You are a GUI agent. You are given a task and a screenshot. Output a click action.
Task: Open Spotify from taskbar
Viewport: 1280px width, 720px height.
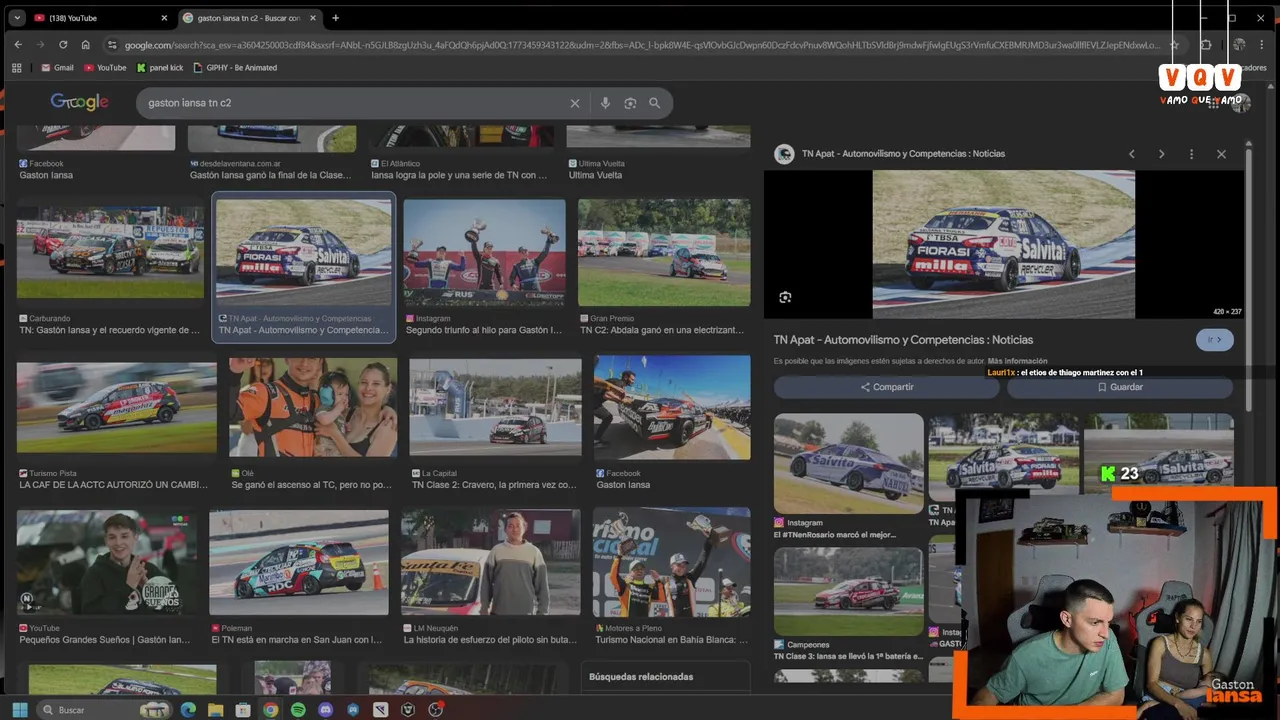(298, 709)
